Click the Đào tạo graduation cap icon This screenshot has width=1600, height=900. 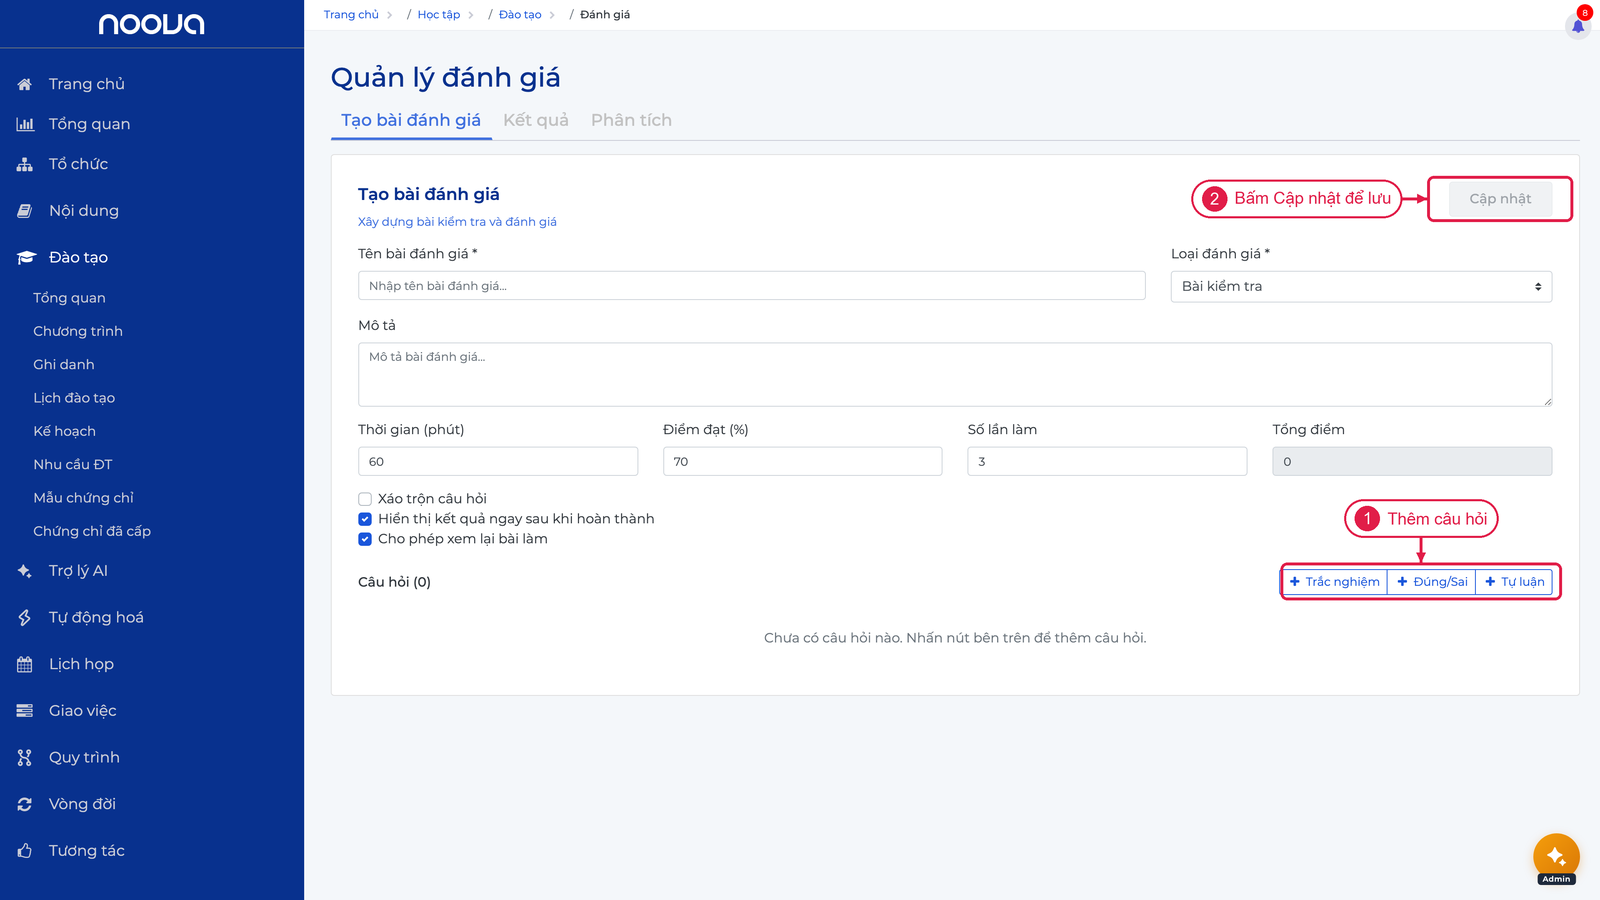pyautogui.click(x=26, y=258)
